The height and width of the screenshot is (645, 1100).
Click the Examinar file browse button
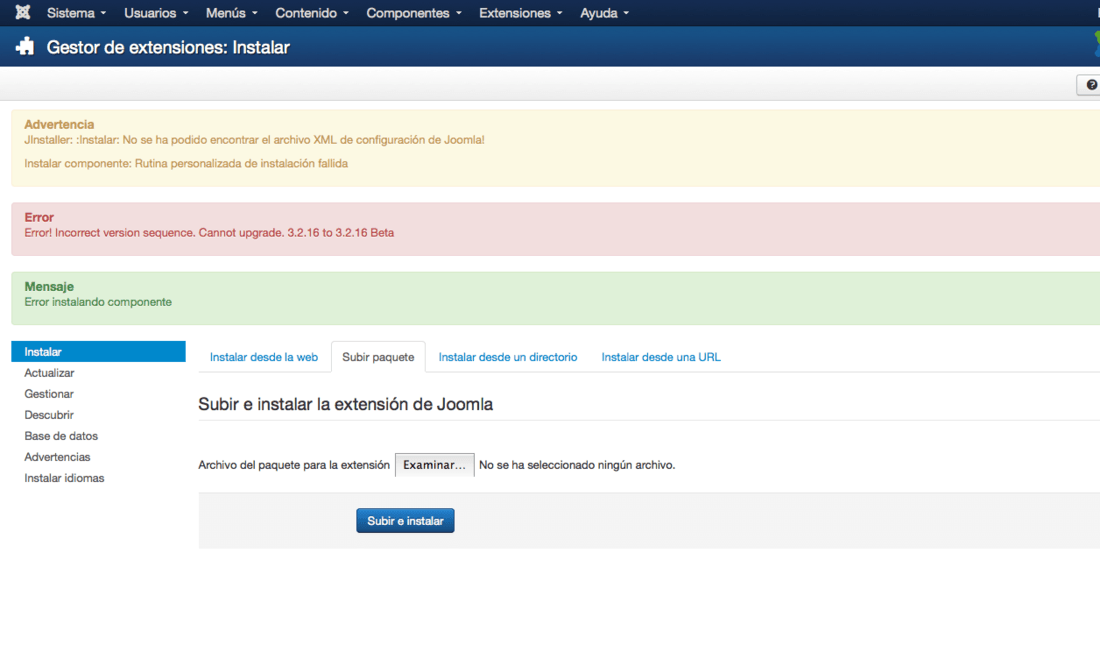434,465
